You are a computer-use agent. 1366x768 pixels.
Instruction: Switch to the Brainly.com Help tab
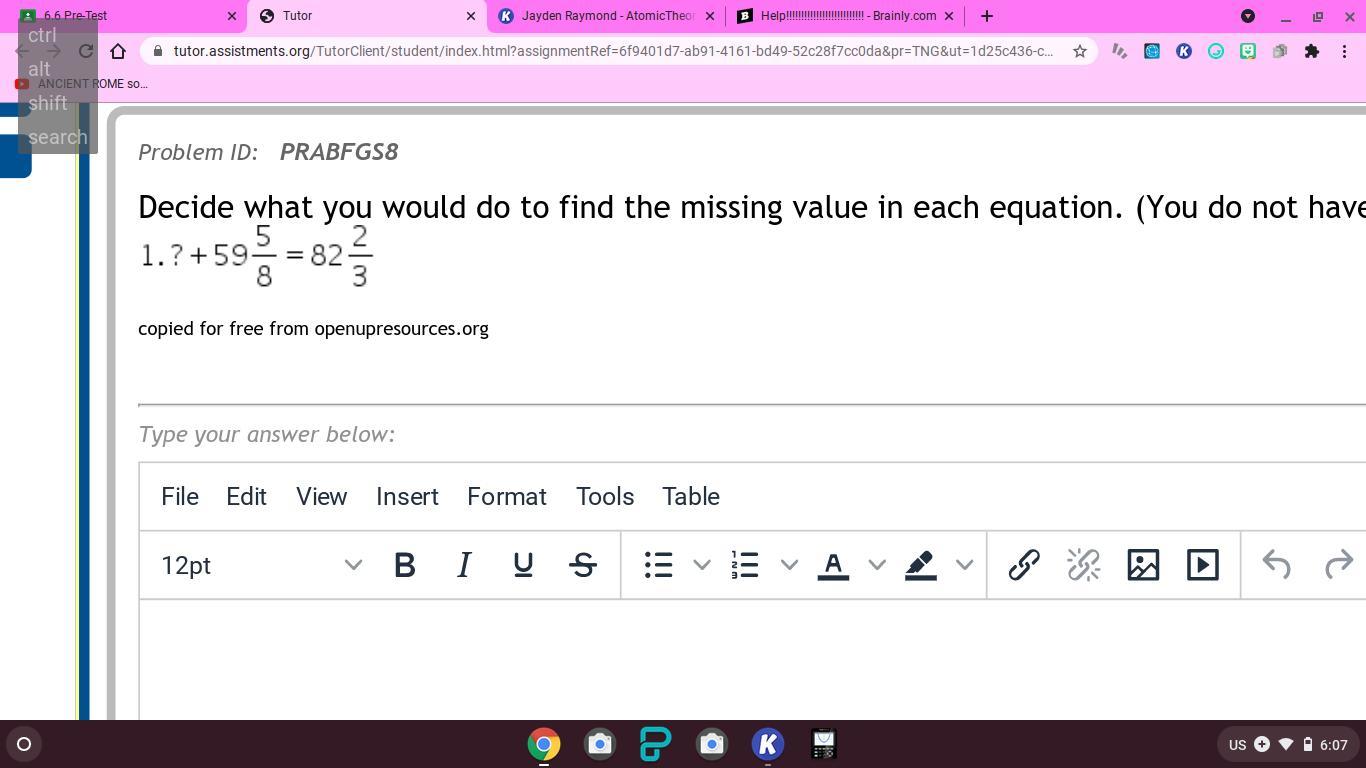(846, 16)
